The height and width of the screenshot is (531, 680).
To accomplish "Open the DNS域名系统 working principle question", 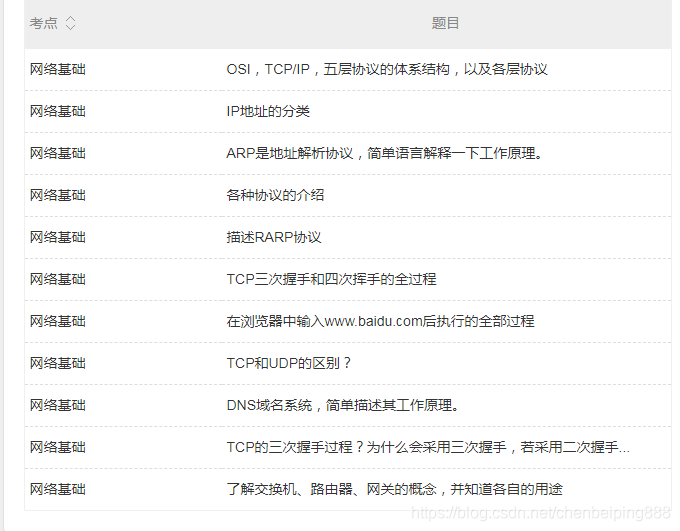I will point(343,405).
